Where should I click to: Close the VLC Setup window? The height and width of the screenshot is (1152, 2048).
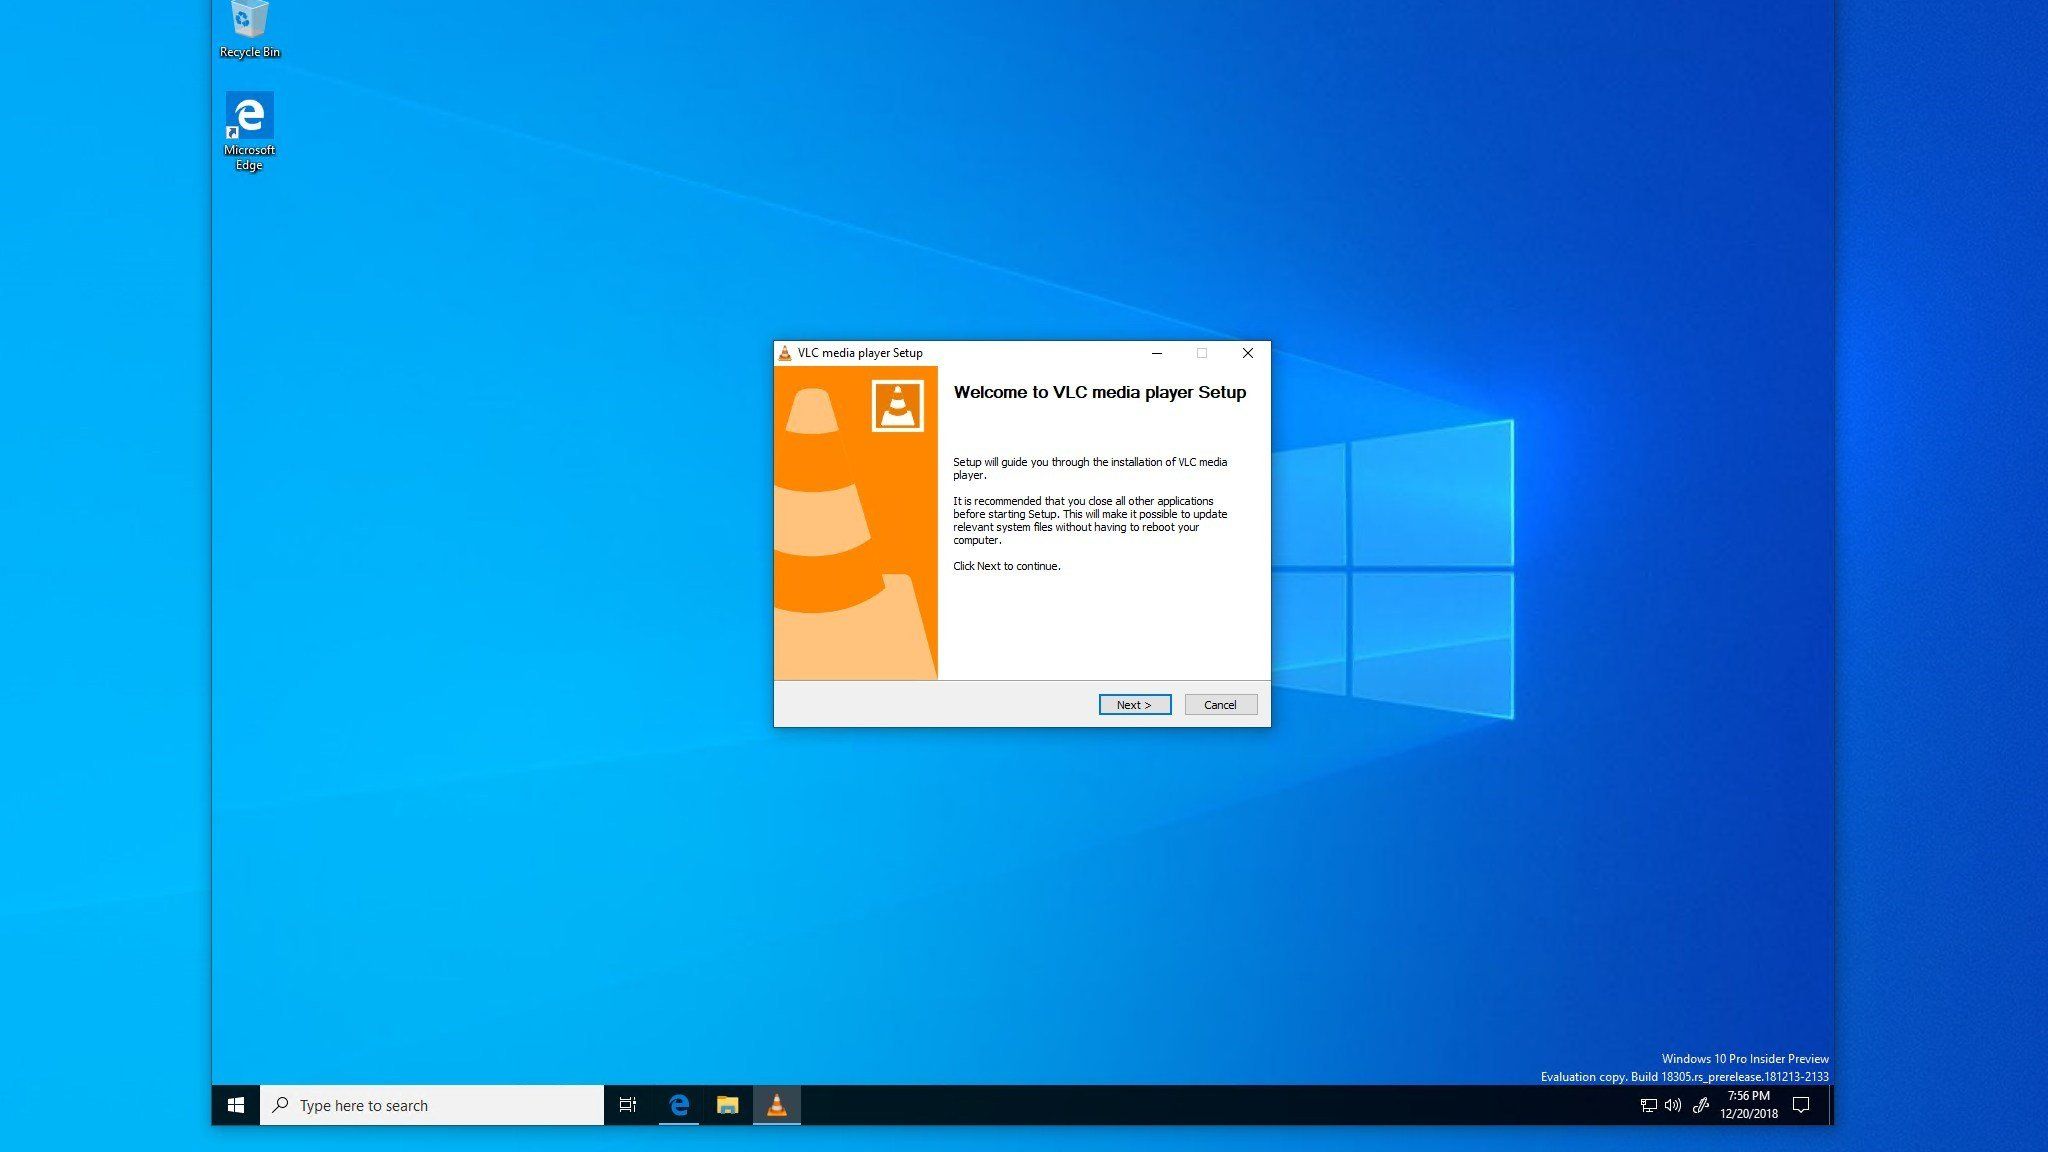pyautogui.click(x=1247, y=353)
